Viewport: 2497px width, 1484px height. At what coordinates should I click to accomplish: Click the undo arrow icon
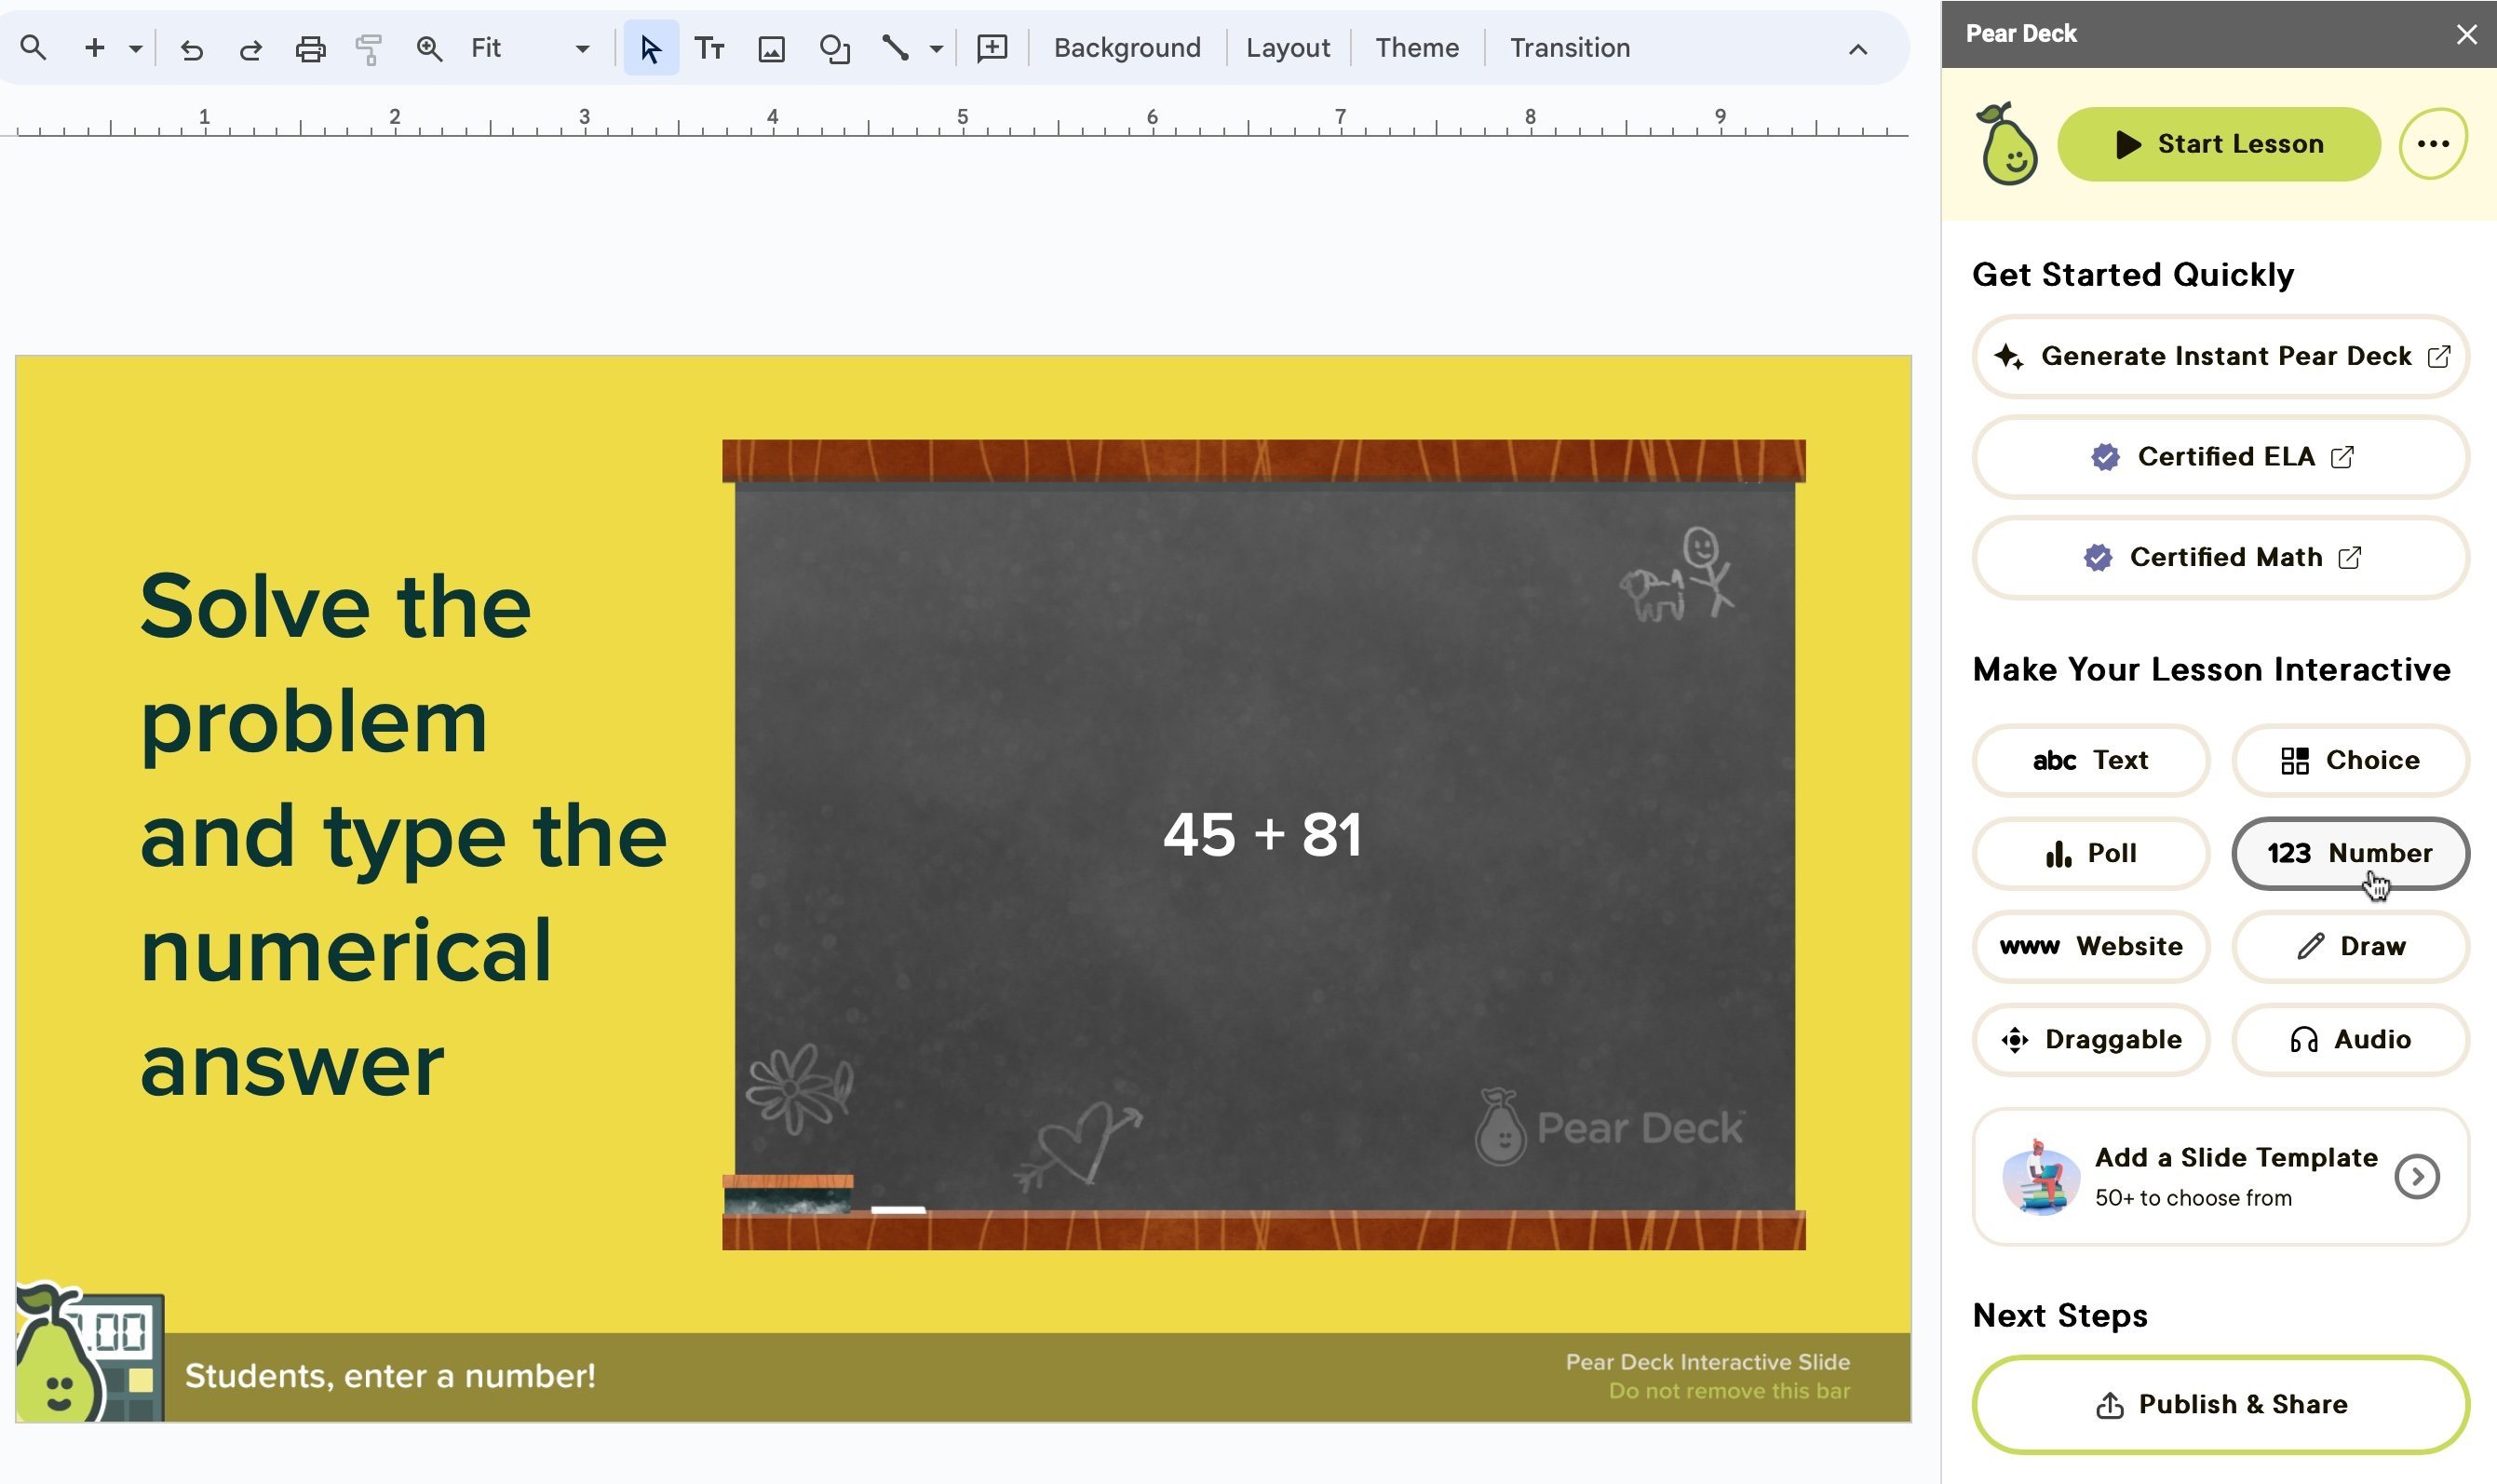[x=191, y=48]
